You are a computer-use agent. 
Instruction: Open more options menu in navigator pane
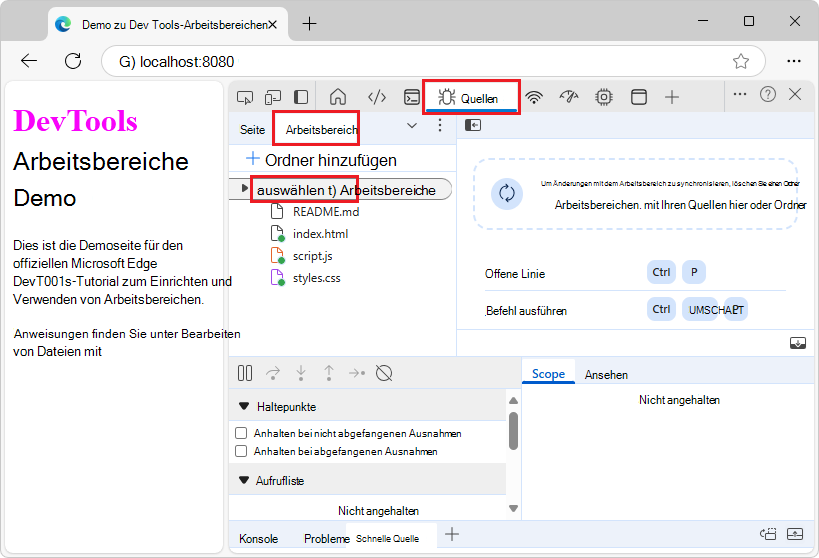point(440,125)
